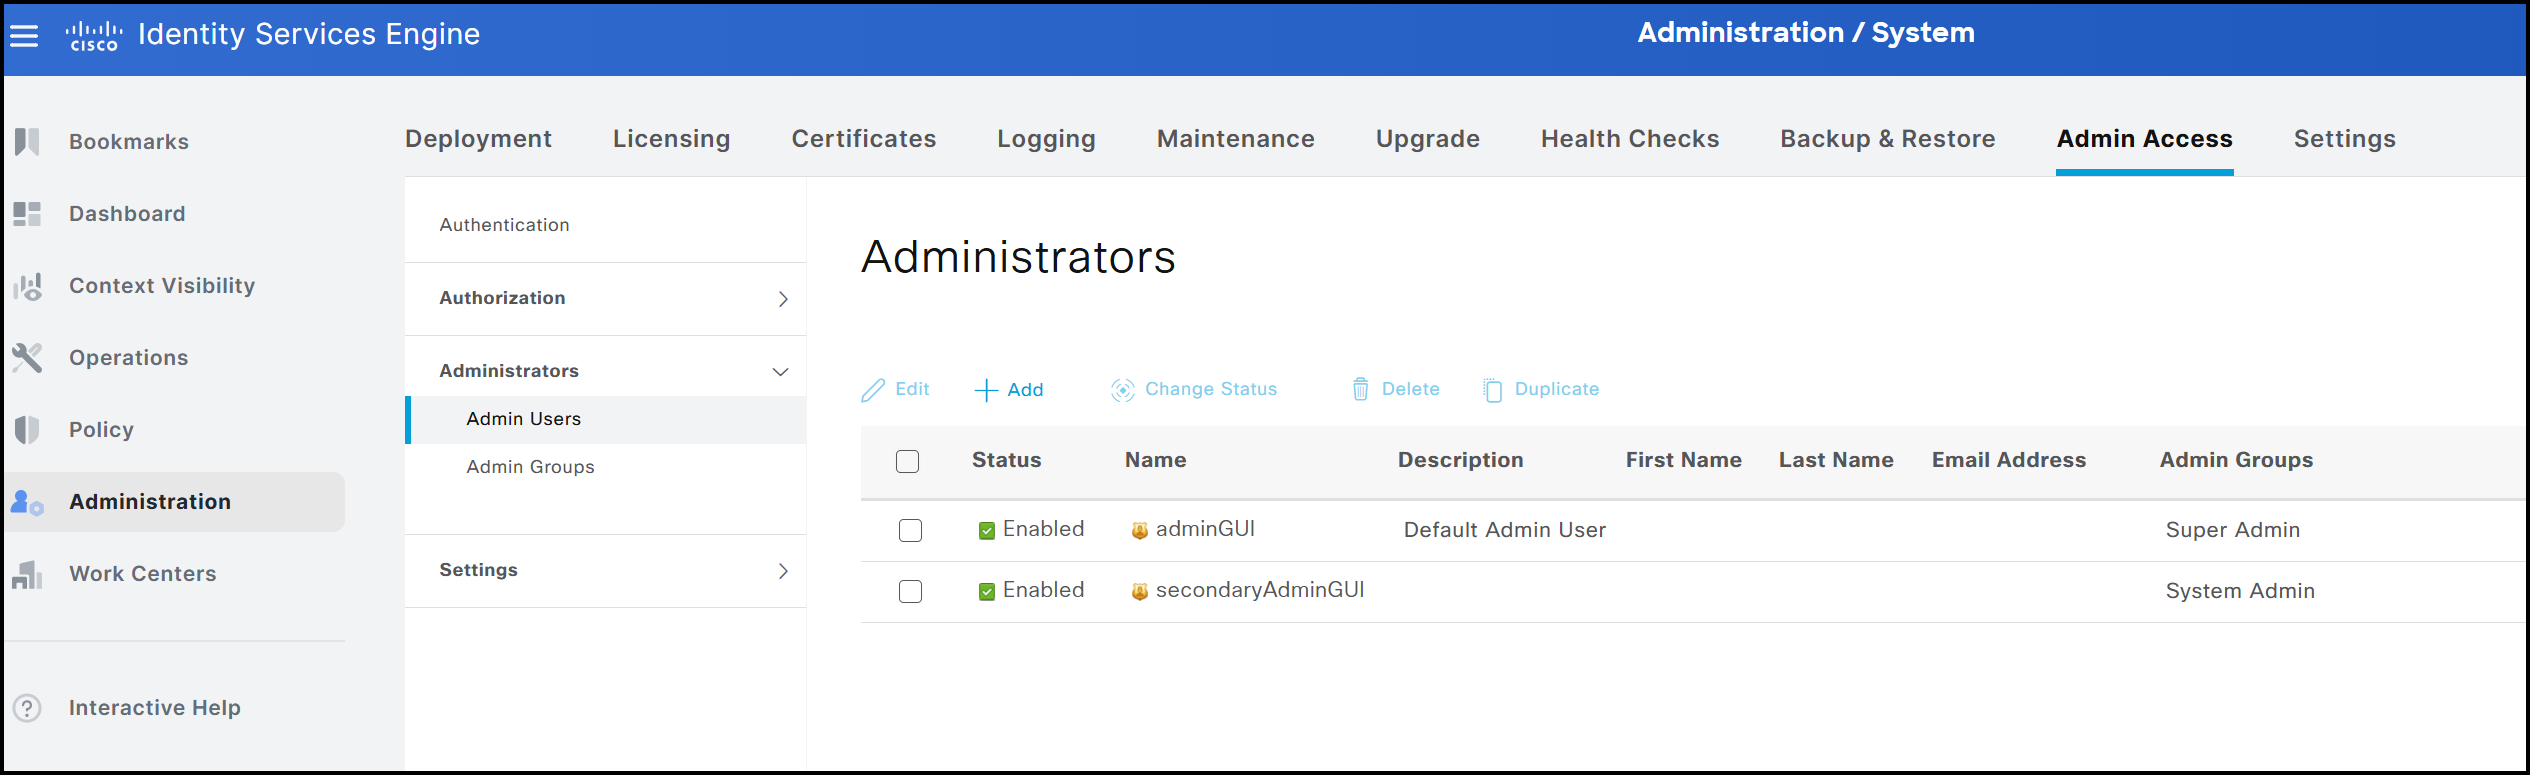Viewport: 2530px width, 775px height.
Task: Click the Delete trash icon
Action: pyautogui.click(x=1360, y=390)
